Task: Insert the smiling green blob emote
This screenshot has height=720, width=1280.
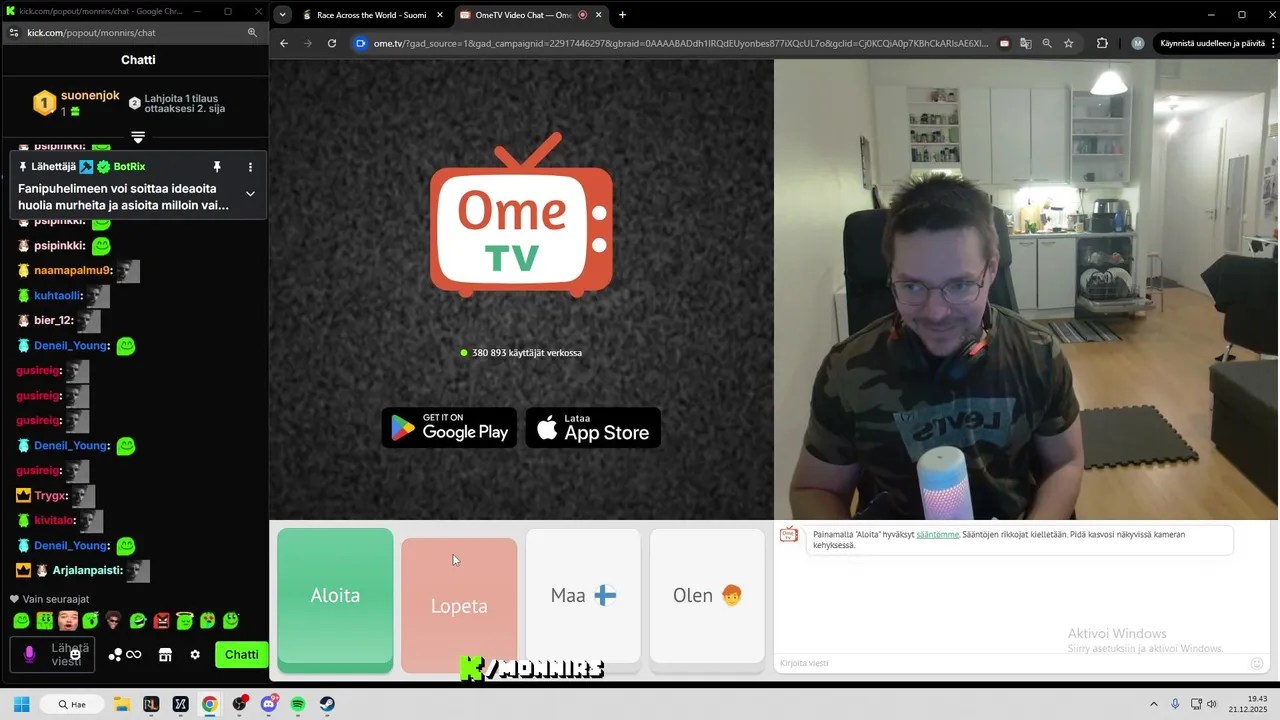Action: click(x=21, y=621)
